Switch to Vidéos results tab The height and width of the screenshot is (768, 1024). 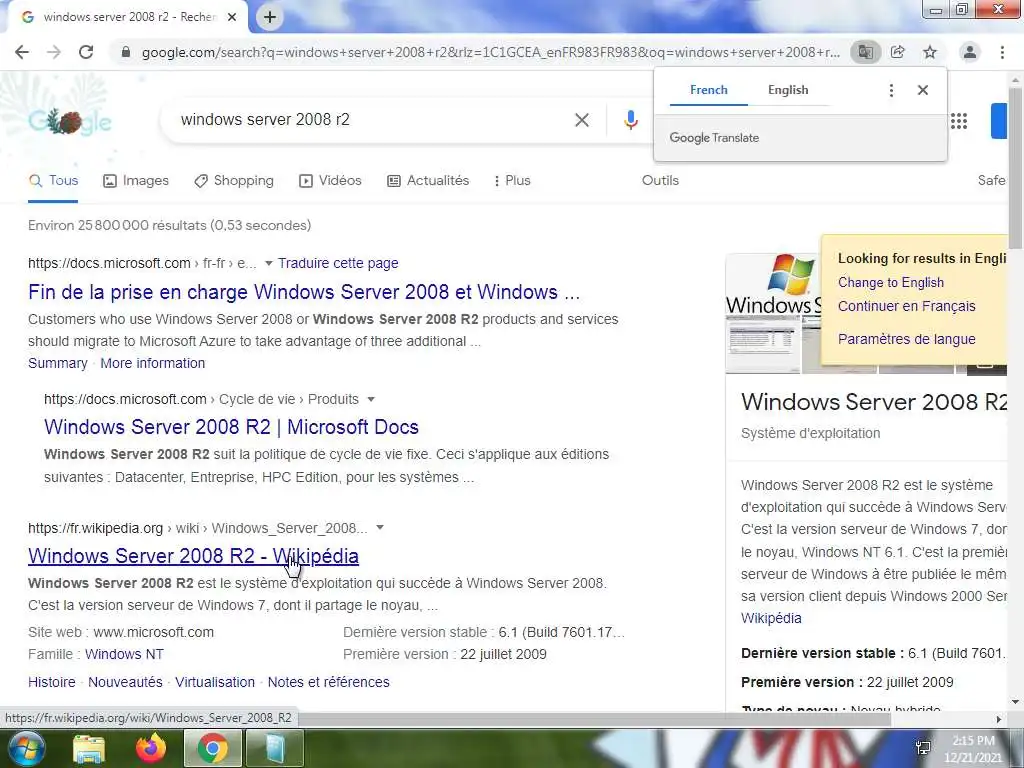[x=330, y=181]
